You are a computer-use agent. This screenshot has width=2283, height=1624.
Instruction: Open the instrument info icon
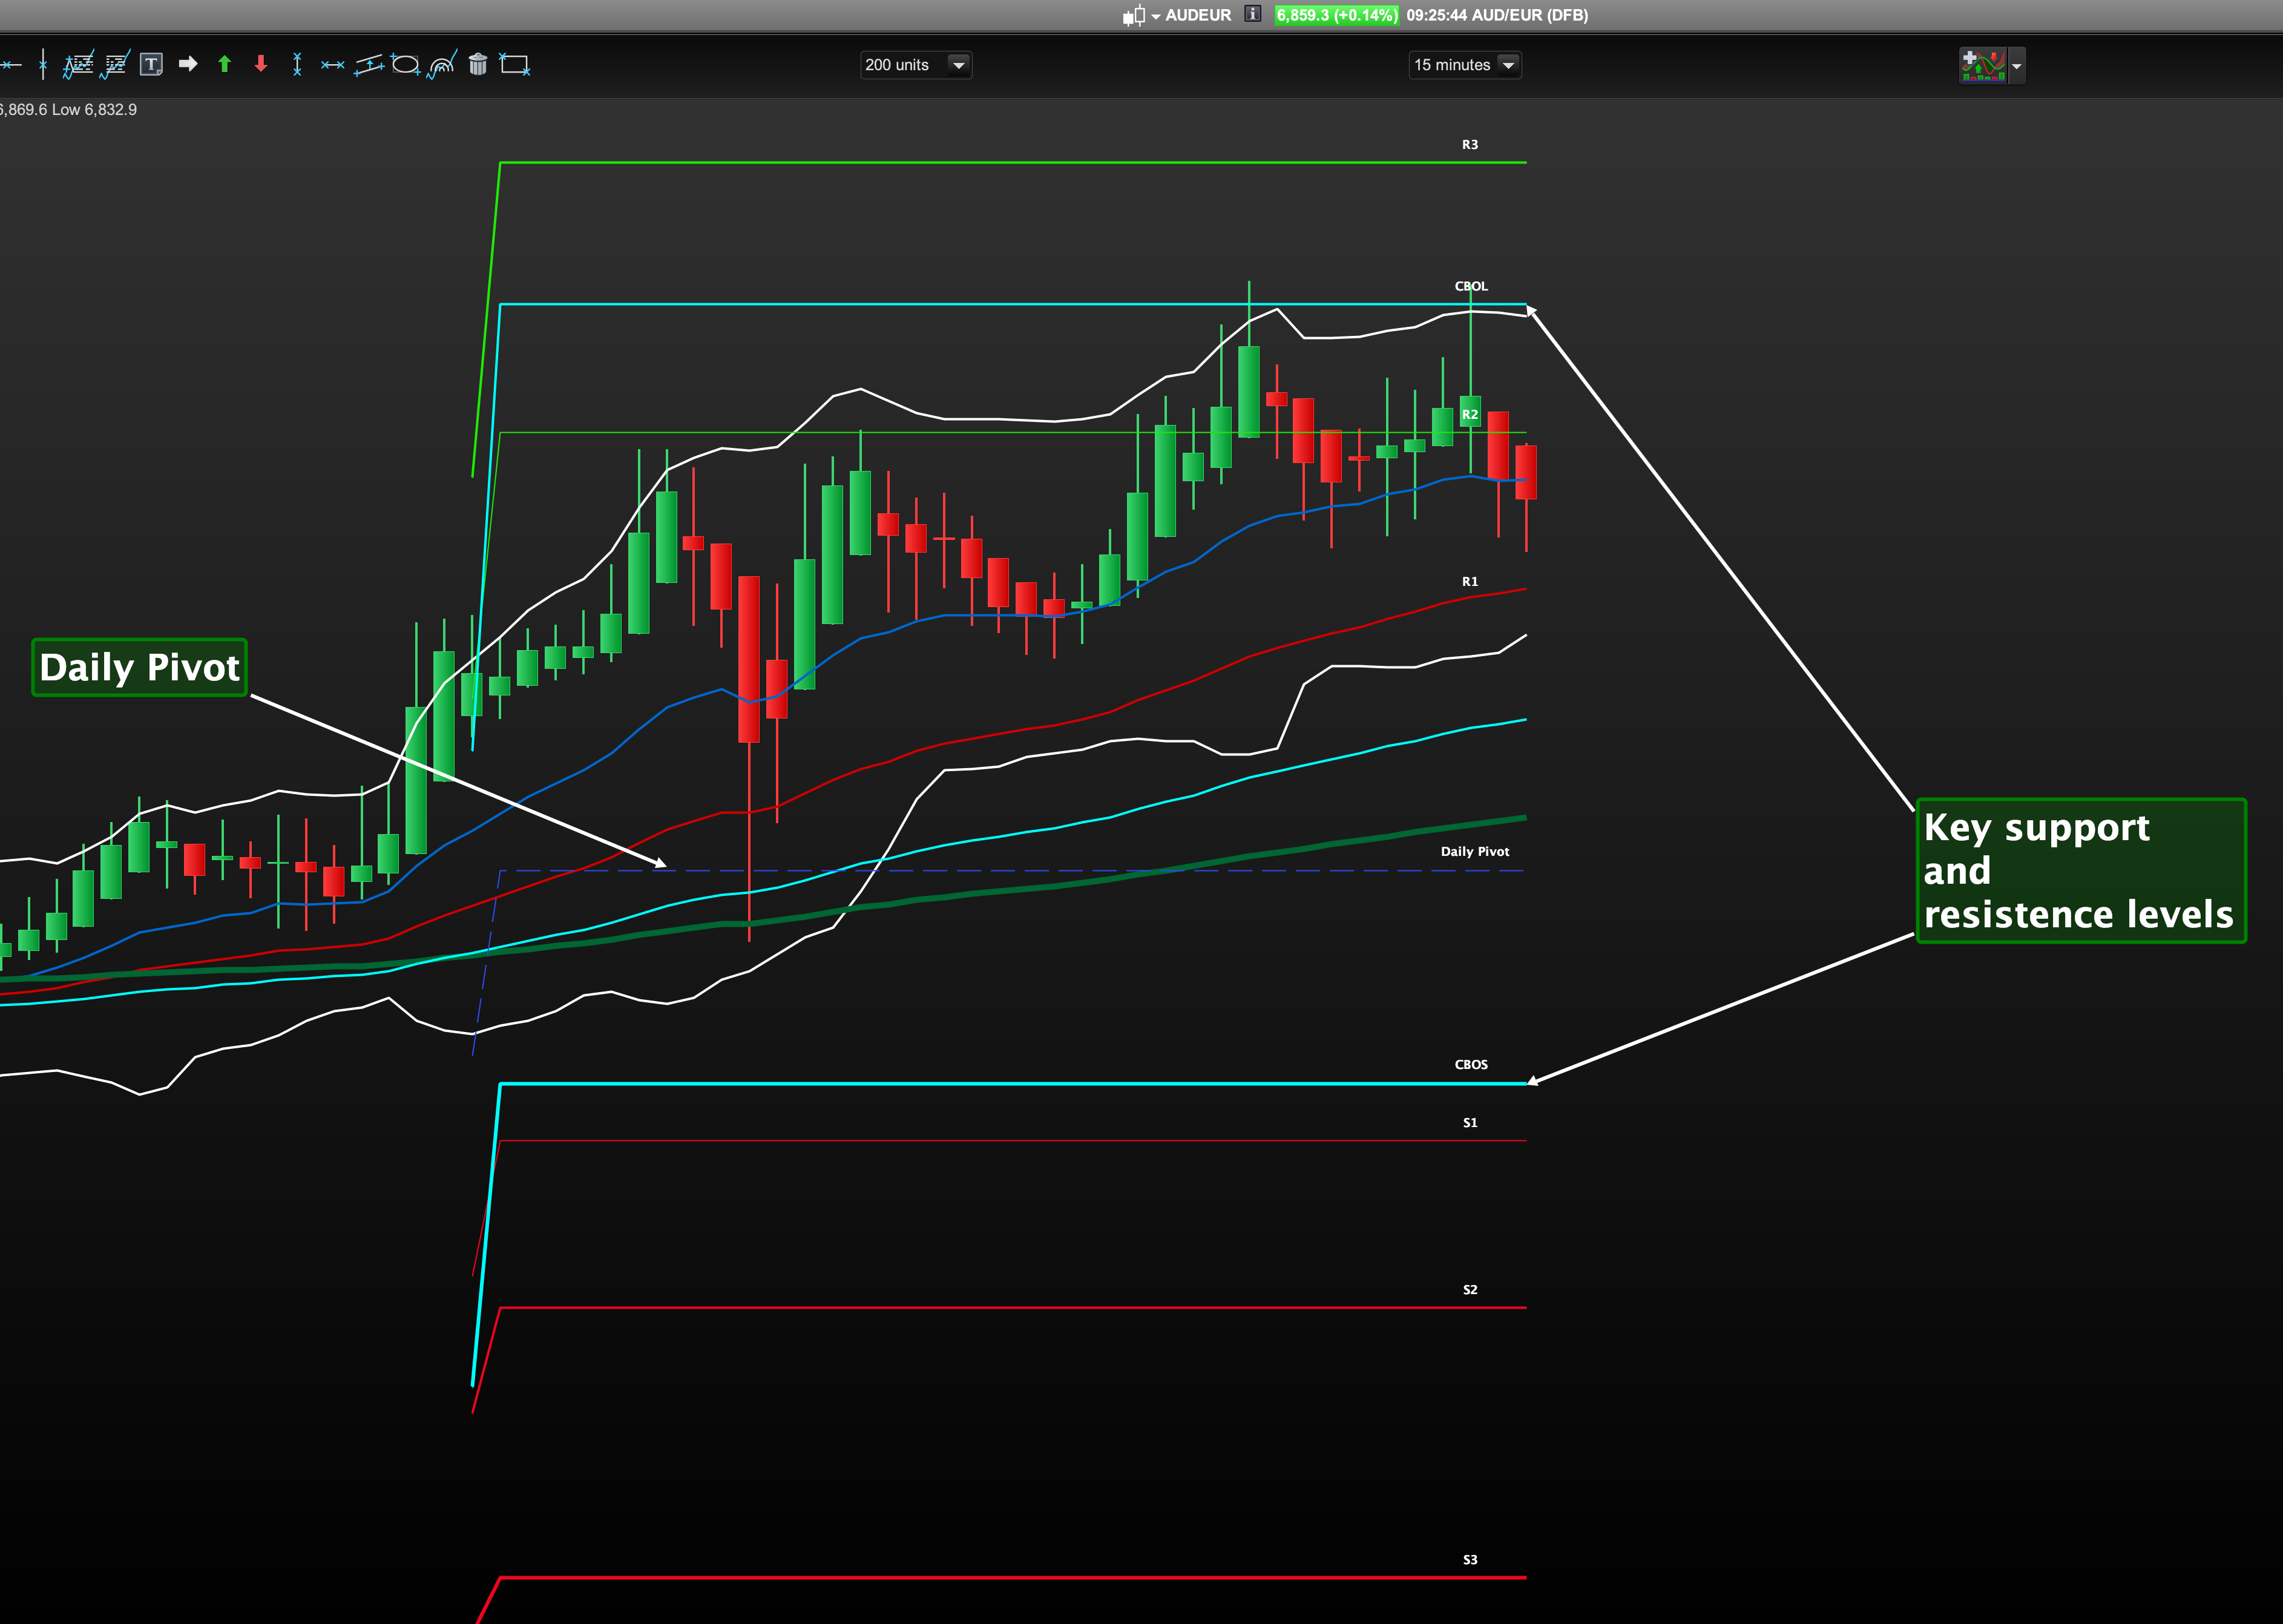(x=1252, y=14)
